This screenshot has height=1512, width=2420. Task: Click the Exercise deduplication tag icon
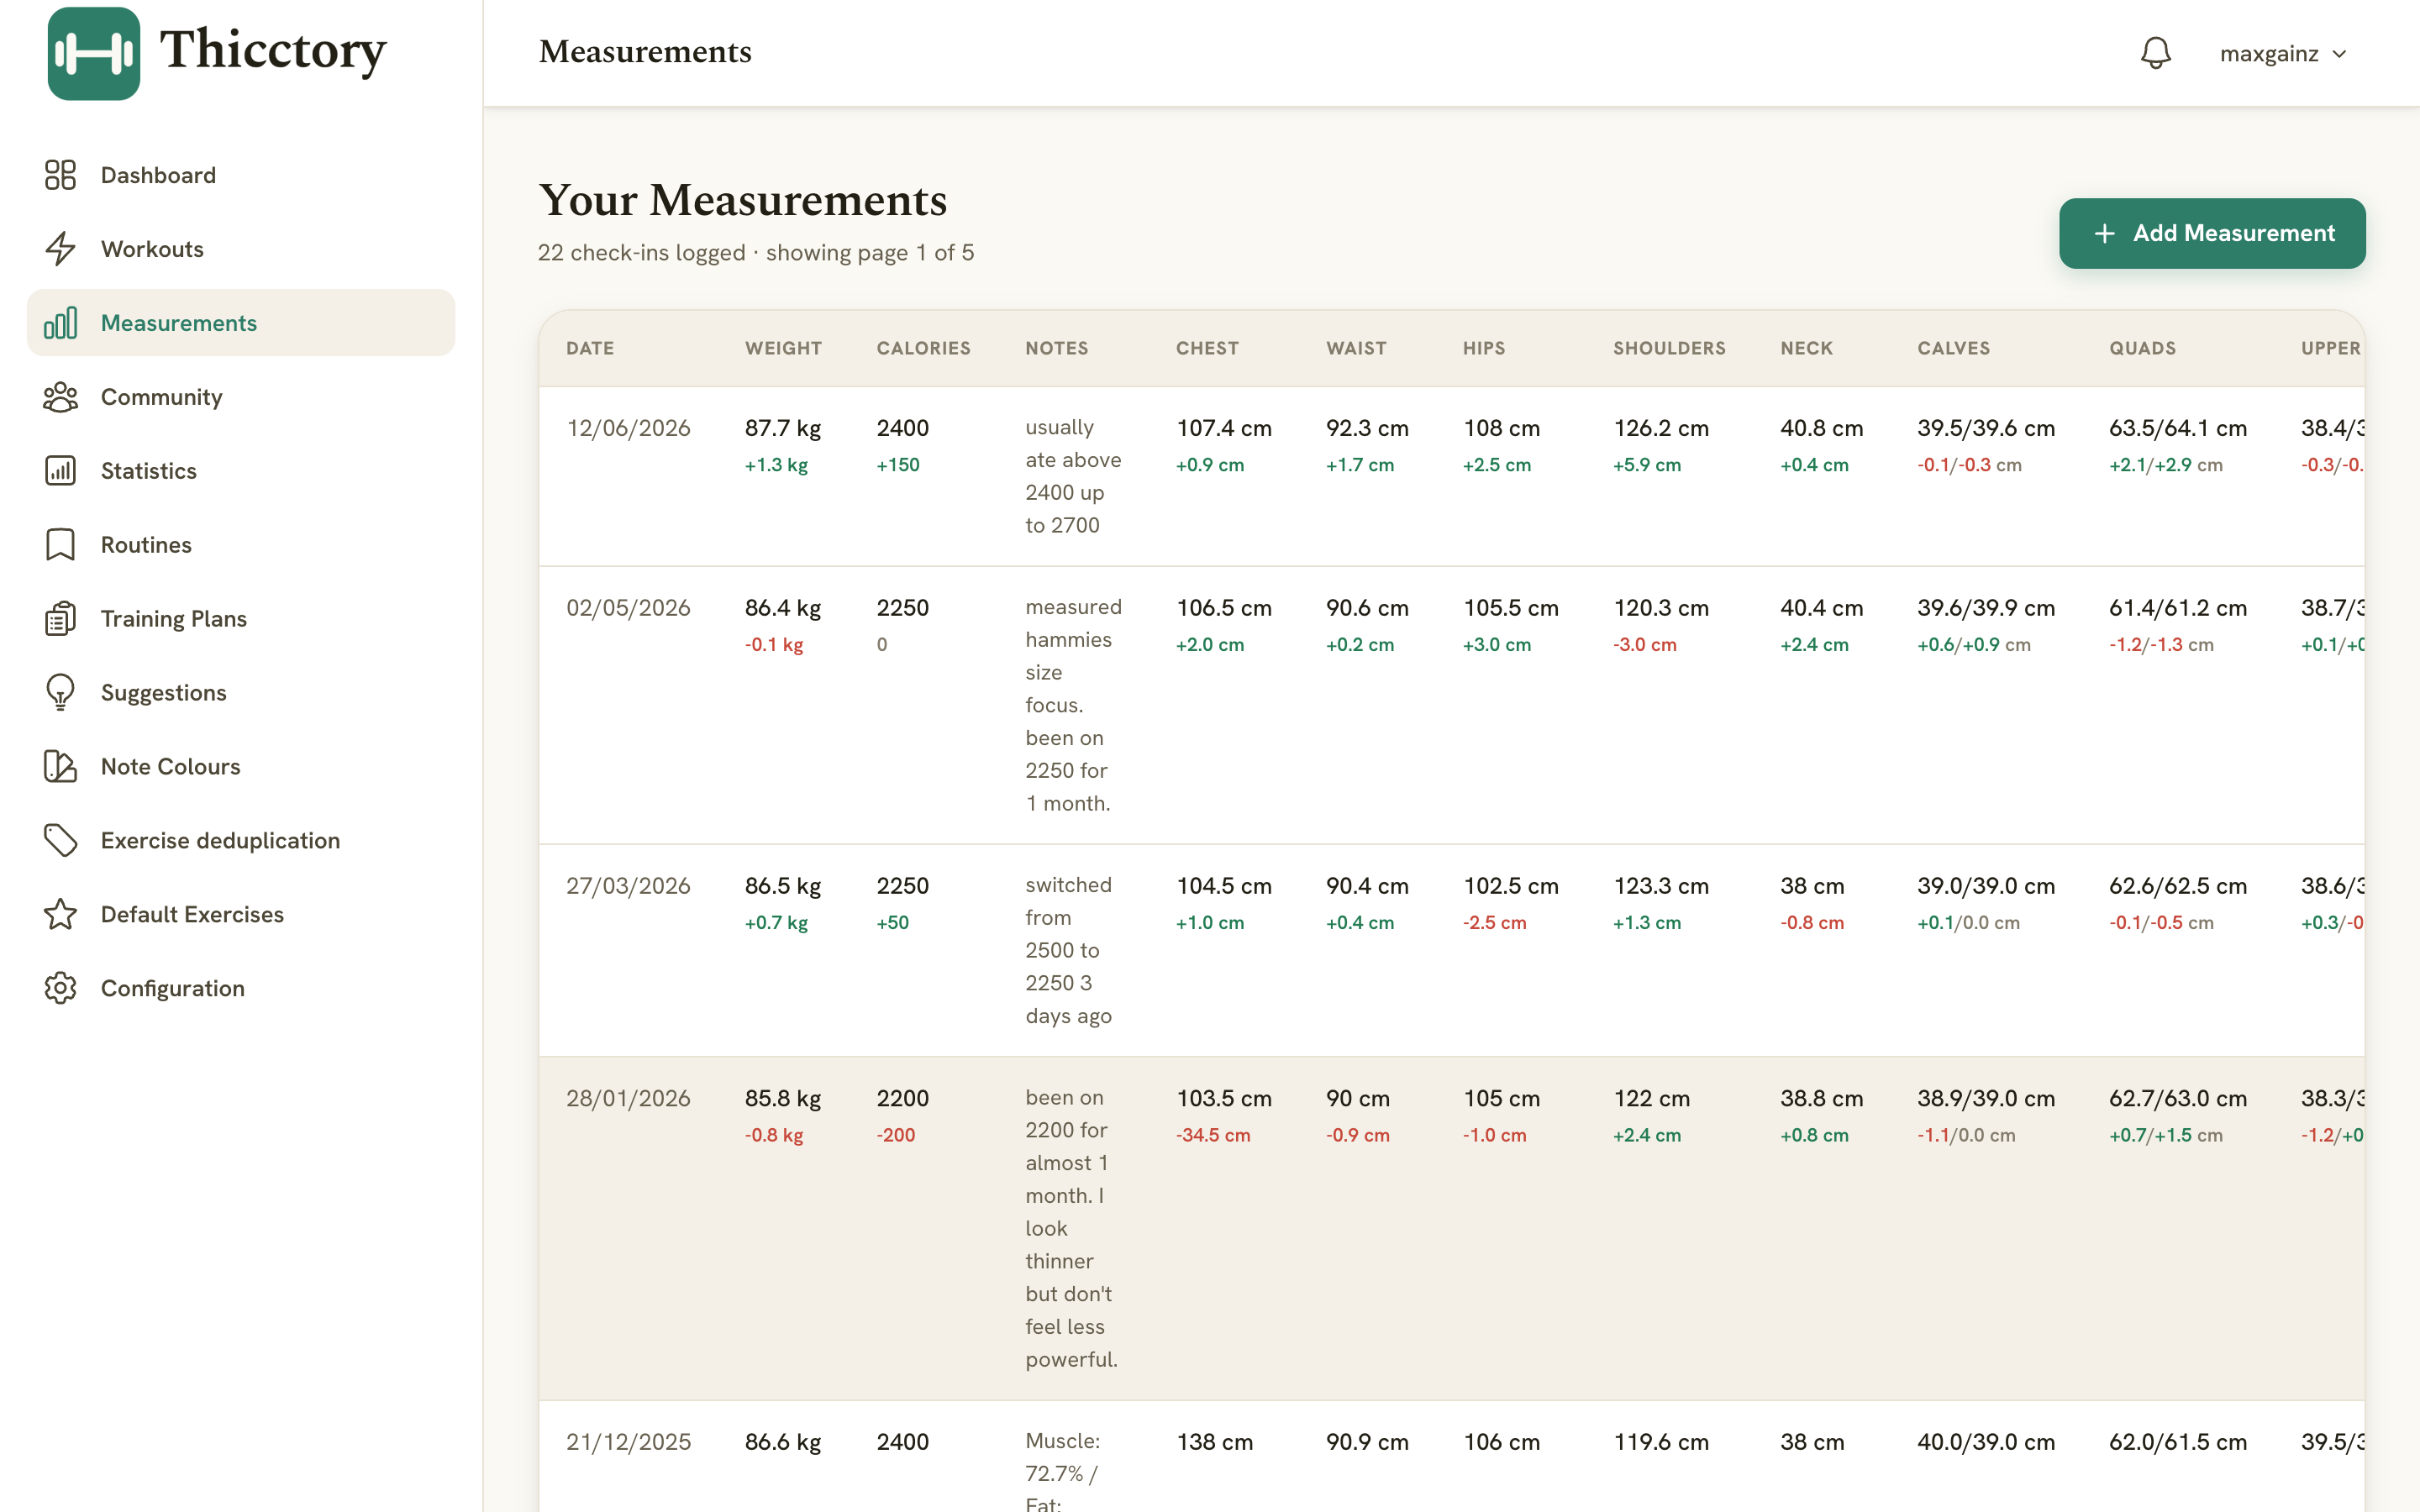(x=60, y=840)
